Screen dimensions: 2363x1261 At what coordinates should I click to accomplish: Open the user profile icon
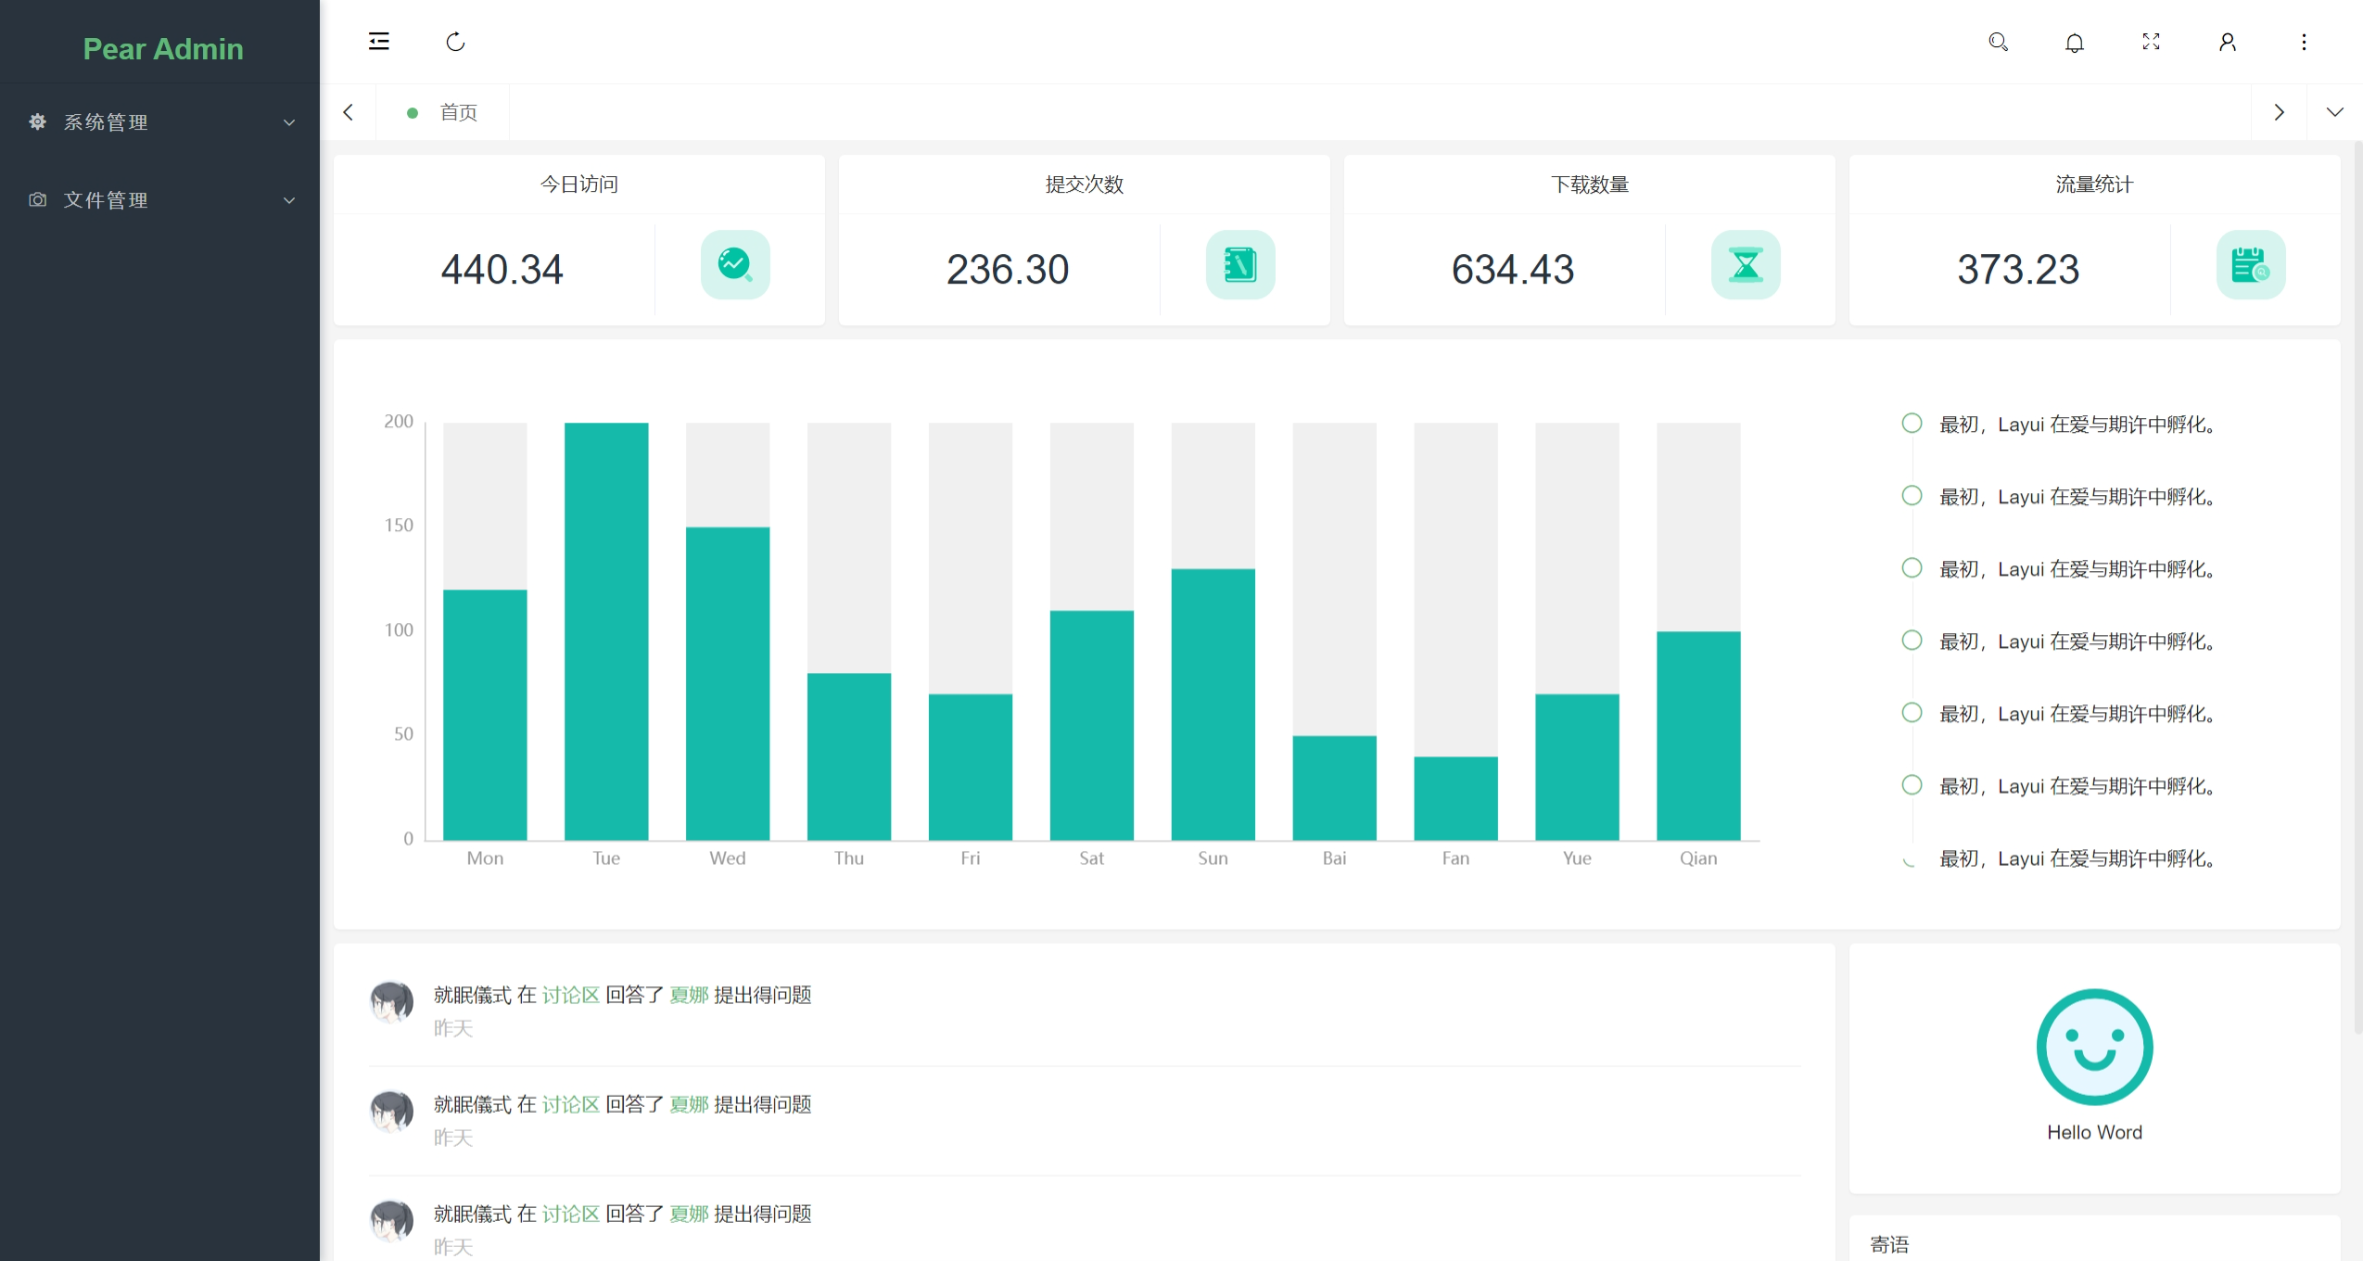click(2227, 42)
